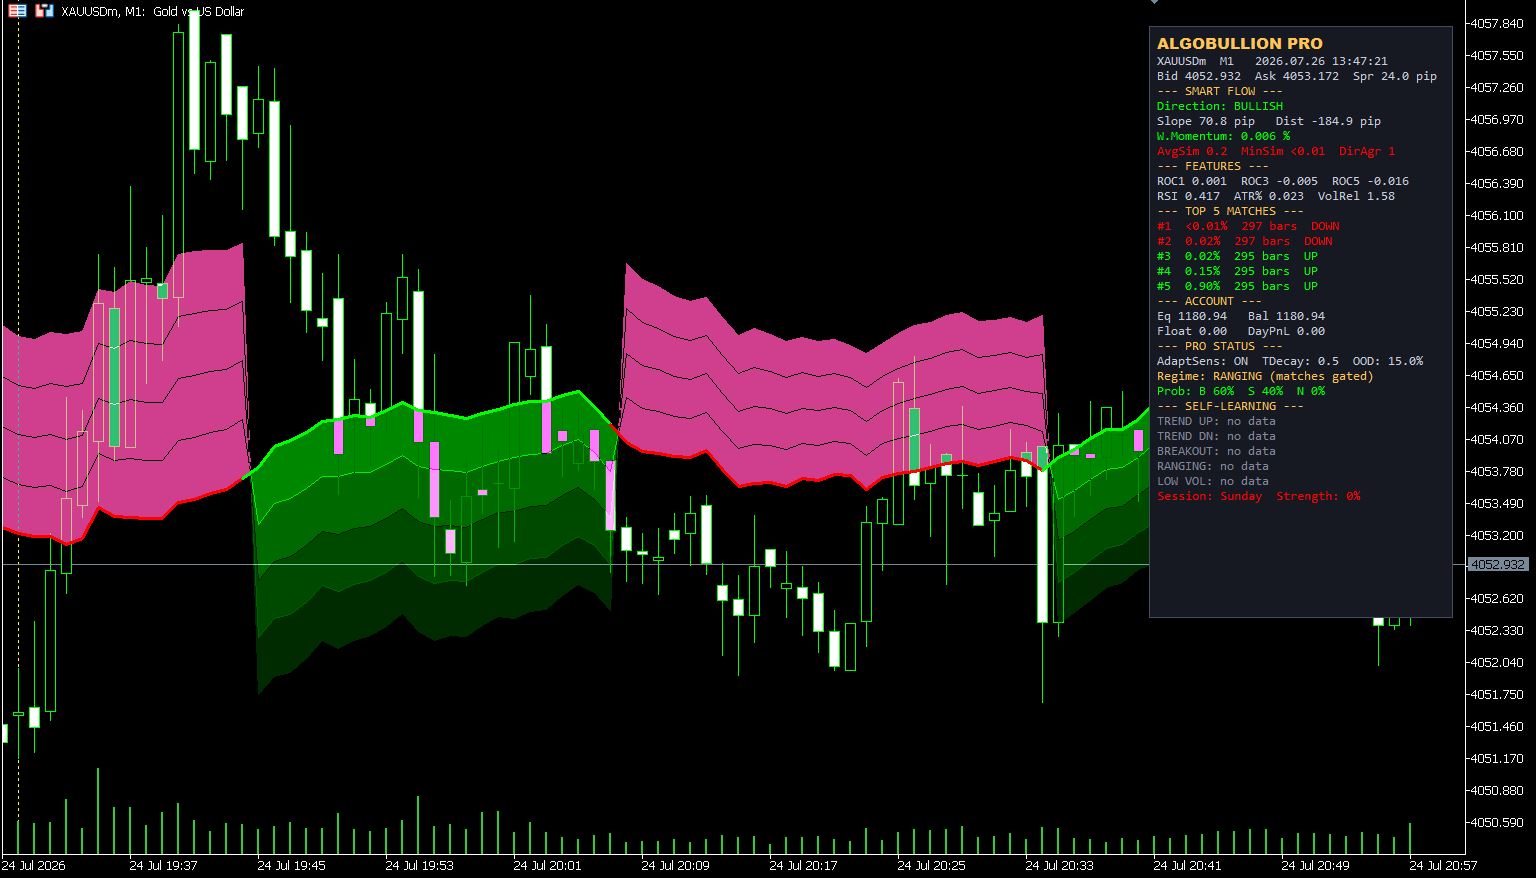Click the AdaptSens: ON TDecay line
The image size is (1536, 878).
1289,361
